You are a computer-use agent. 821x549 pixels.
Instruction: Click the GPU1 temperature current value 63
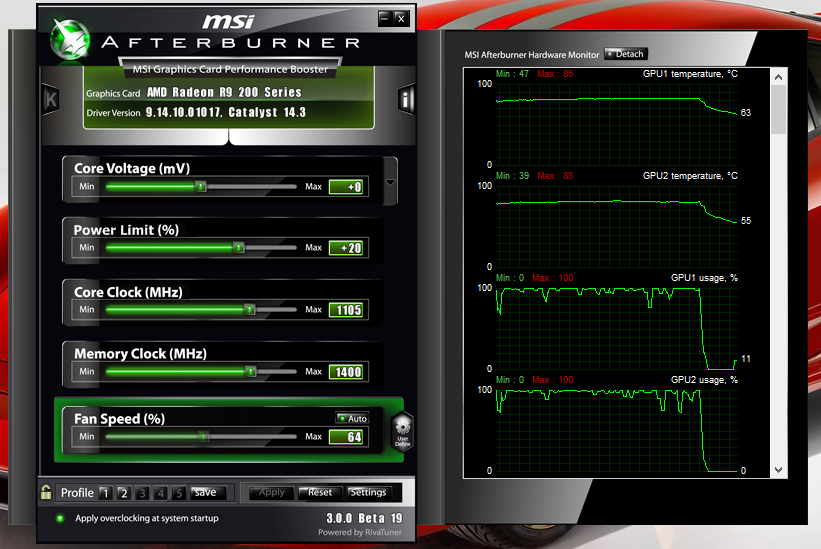[746, 113]
